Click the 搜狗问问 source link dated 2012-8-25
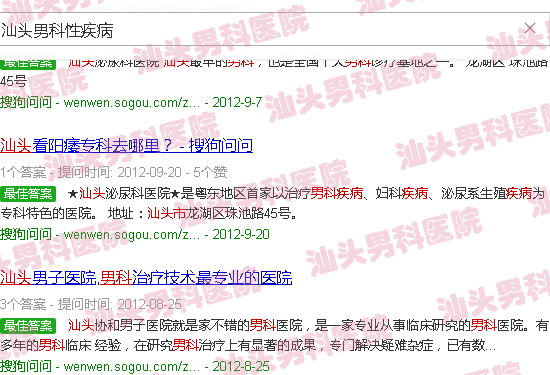The image size is (550, 375). click(x=135, y=367)
